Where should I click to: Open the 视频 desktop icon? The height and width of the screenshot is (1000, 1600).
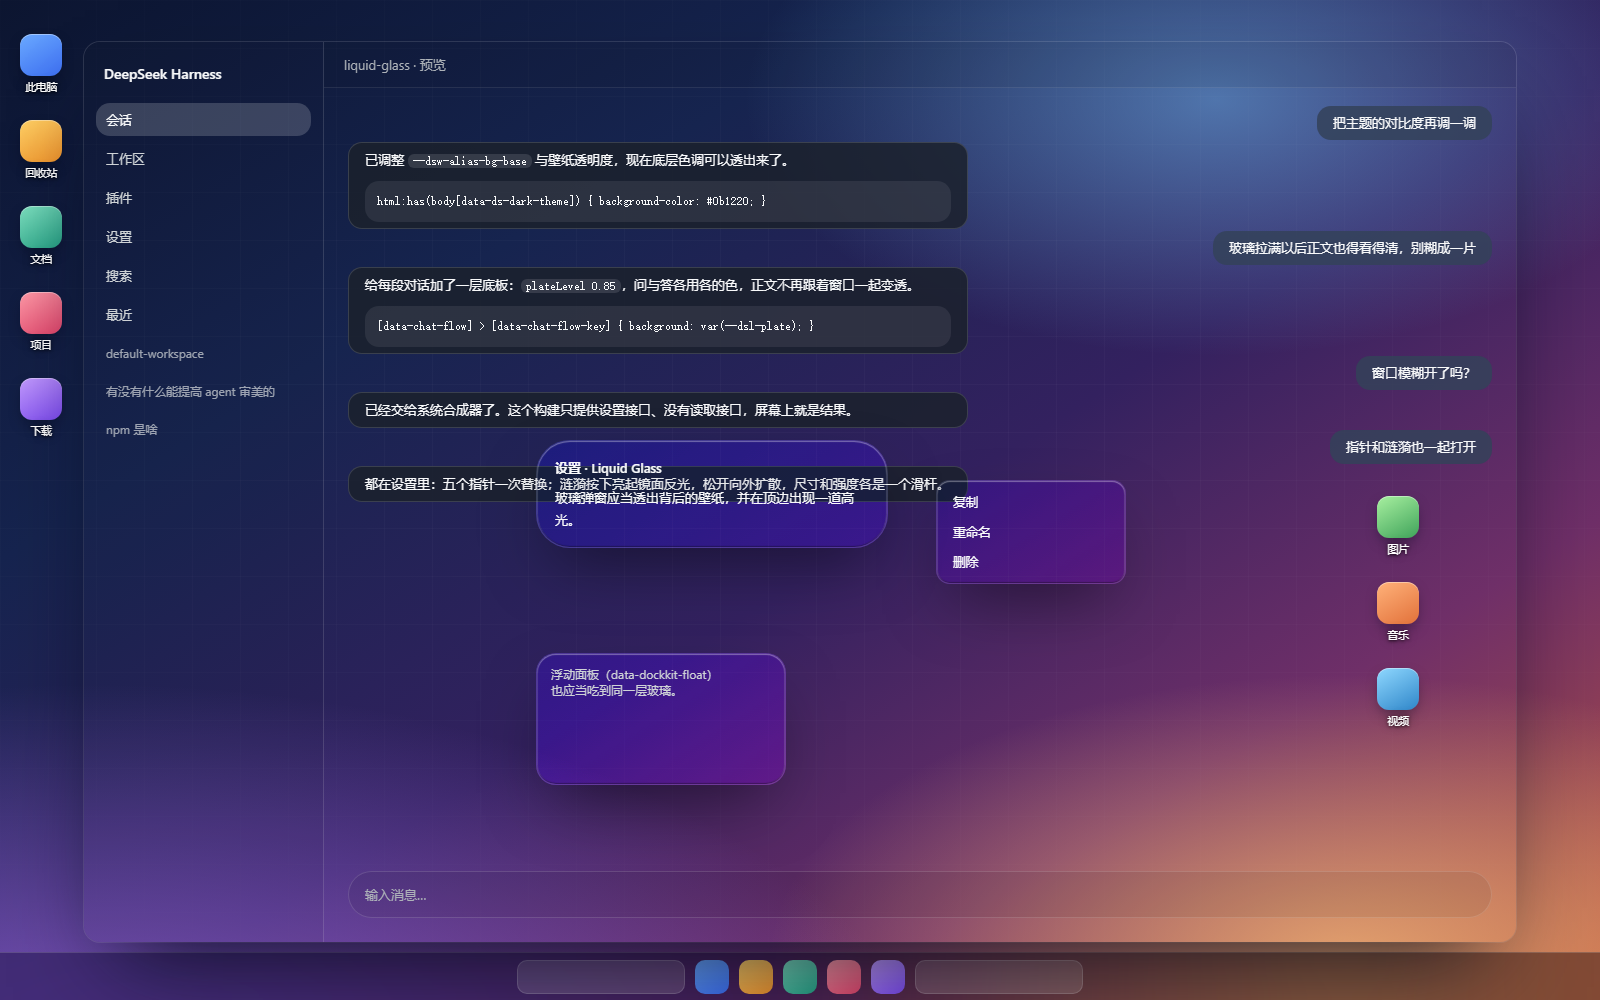[1398, 697]
